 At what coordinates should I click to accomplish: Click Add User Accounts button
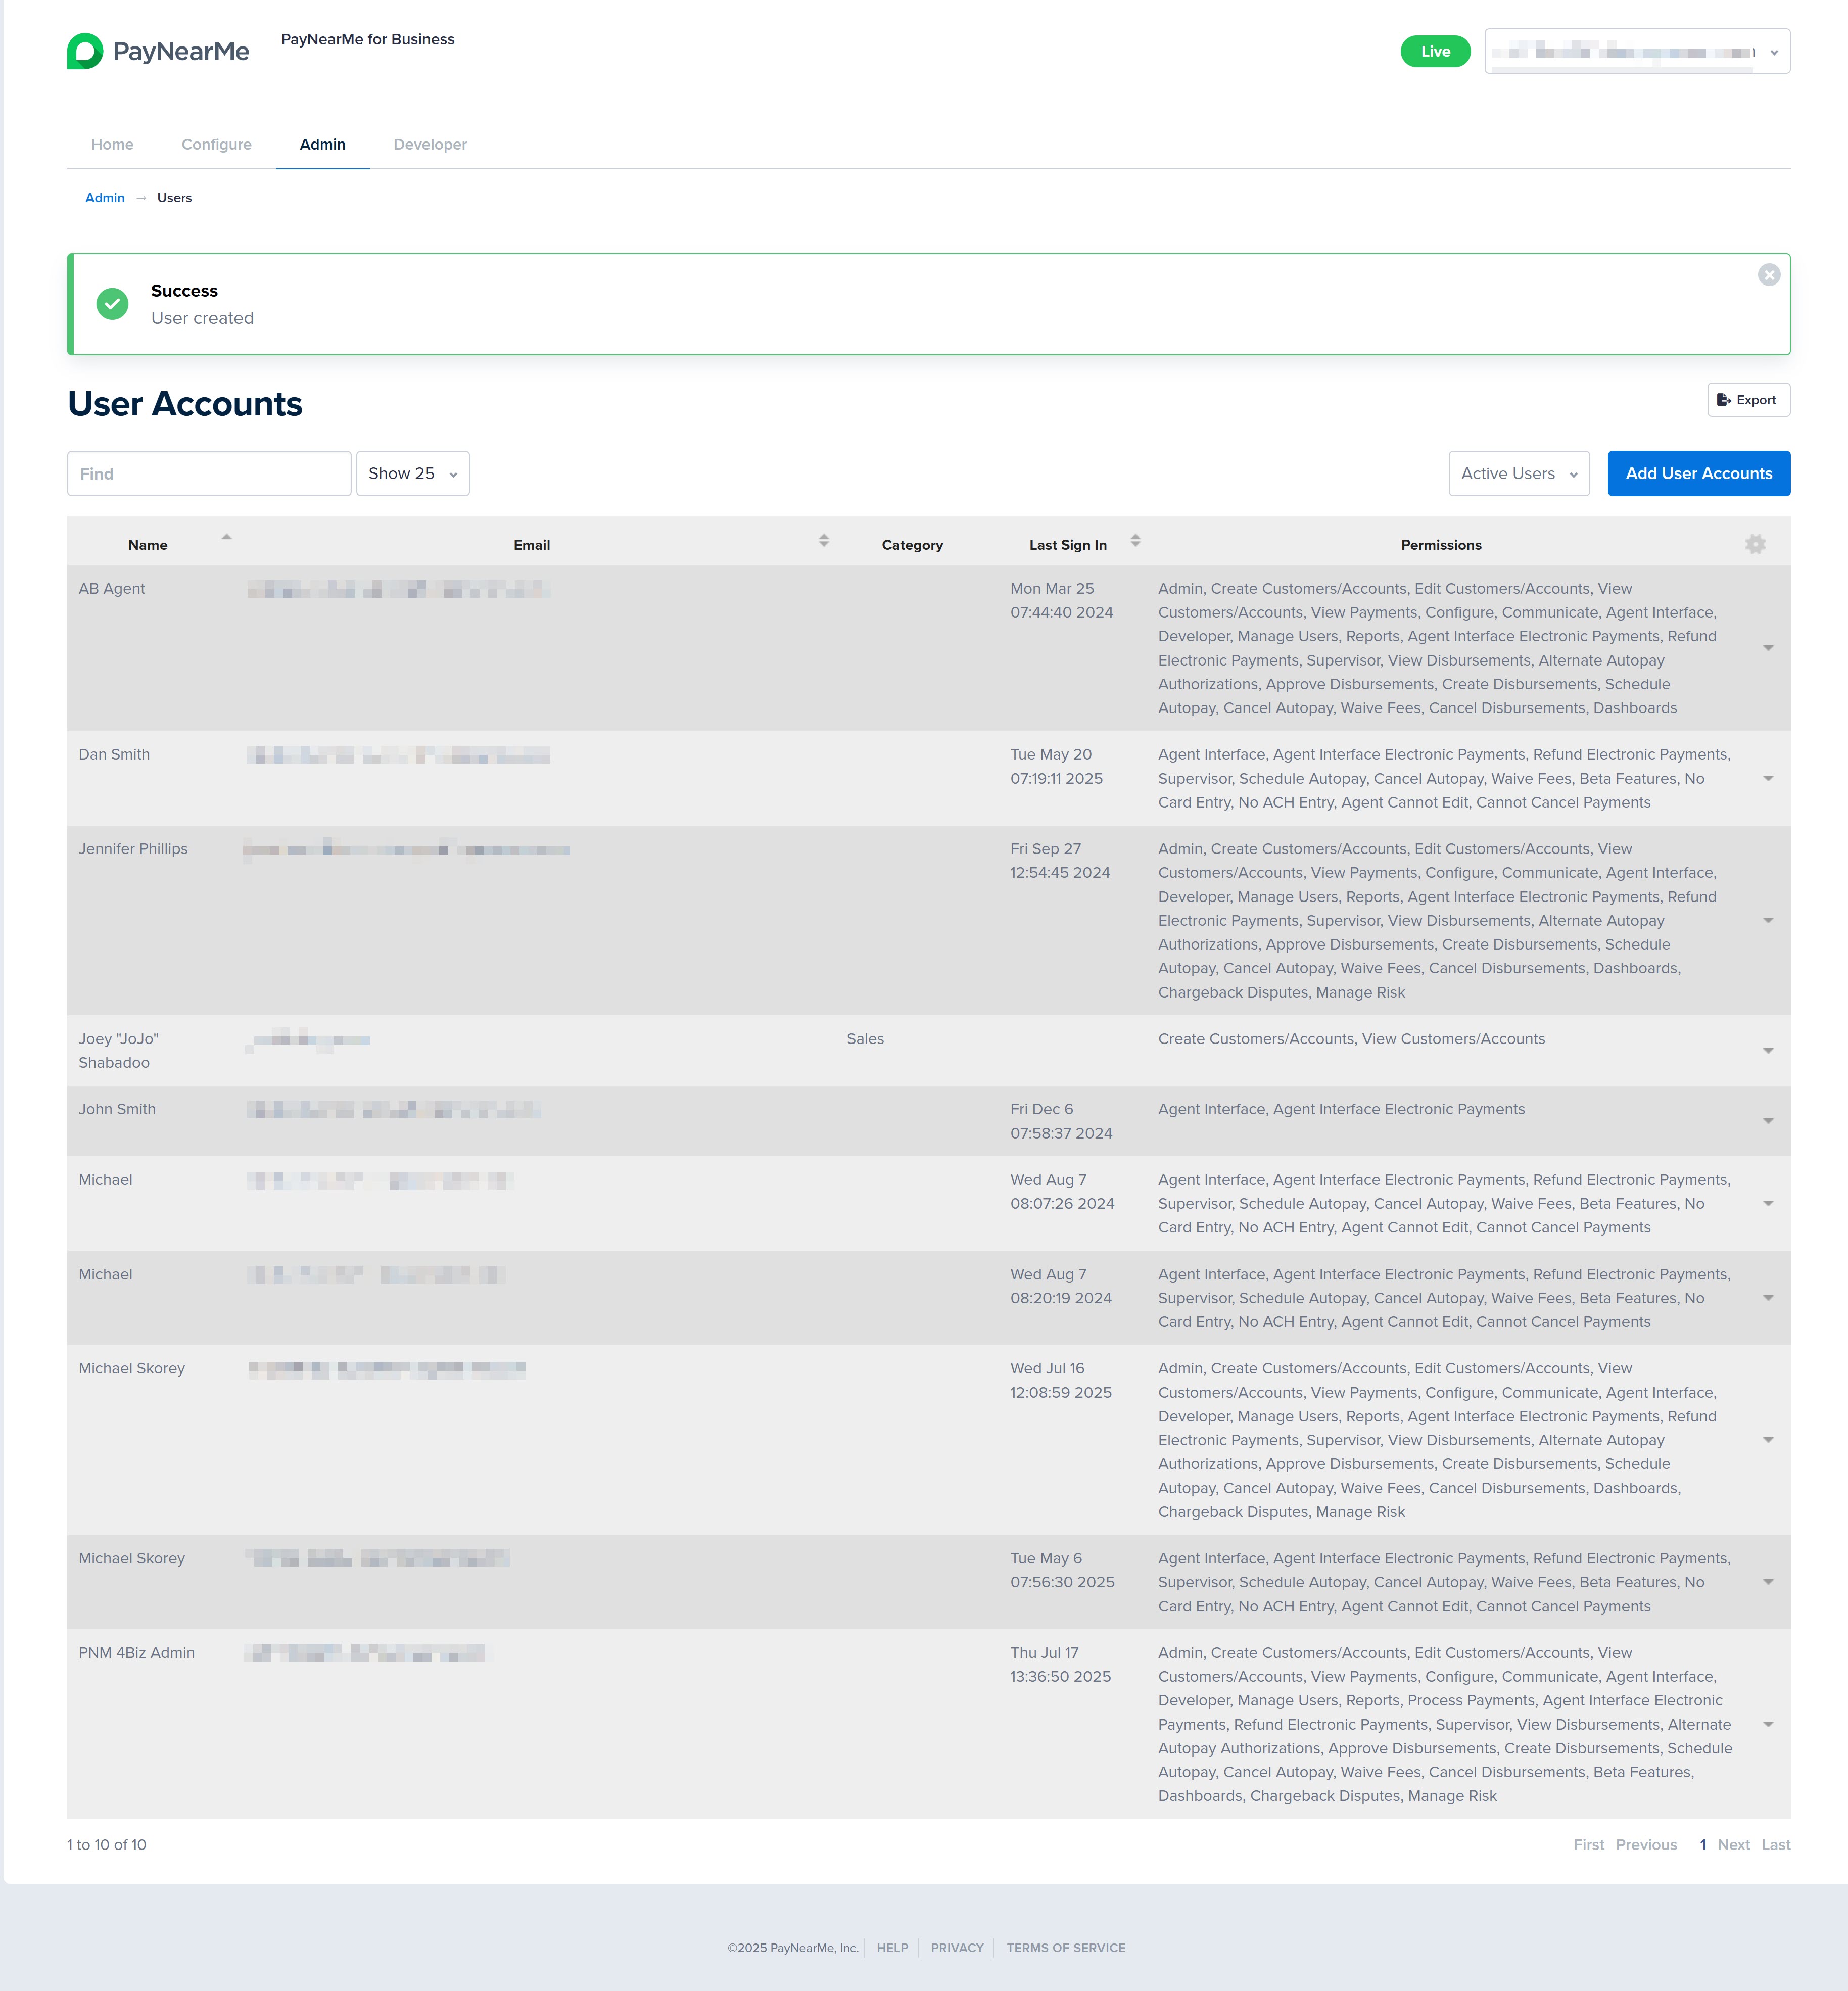coord(1698,474)
